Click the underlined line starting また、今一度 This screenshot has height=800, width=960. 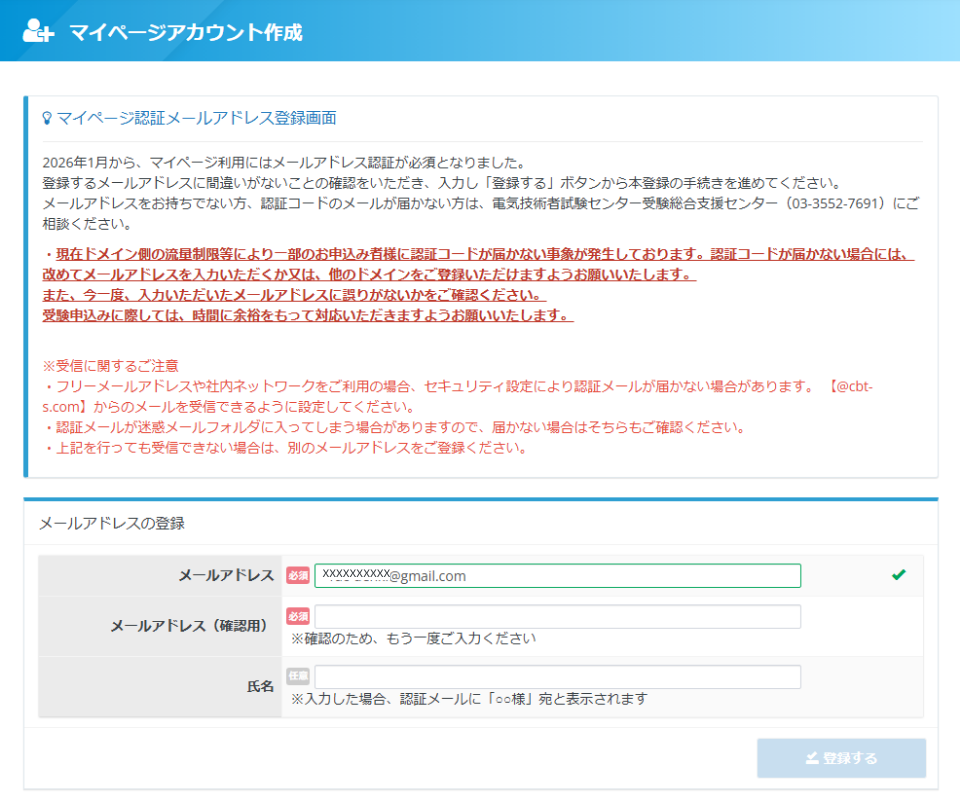pos(294,295)
